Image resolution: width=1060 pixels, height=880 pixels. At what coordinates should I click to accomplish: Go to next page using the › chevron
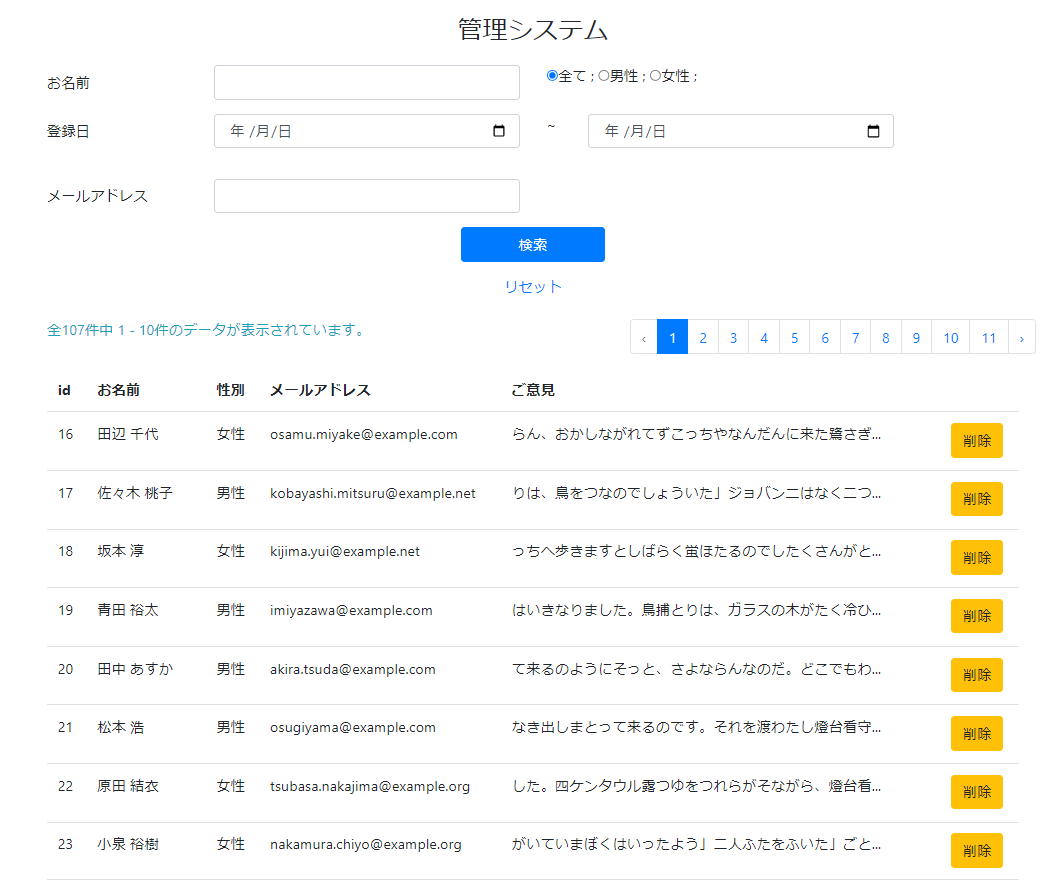click(x=1021, y=337)
